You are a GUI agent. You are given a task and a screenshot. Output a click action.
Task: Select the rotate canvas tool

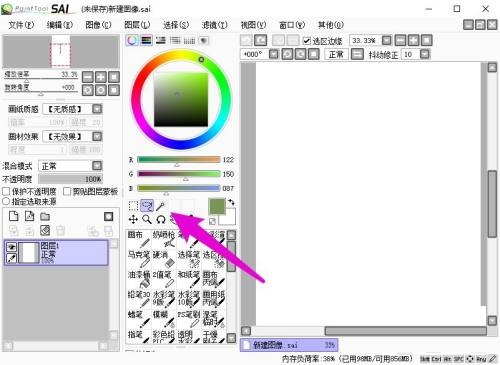tap(161, 219)
